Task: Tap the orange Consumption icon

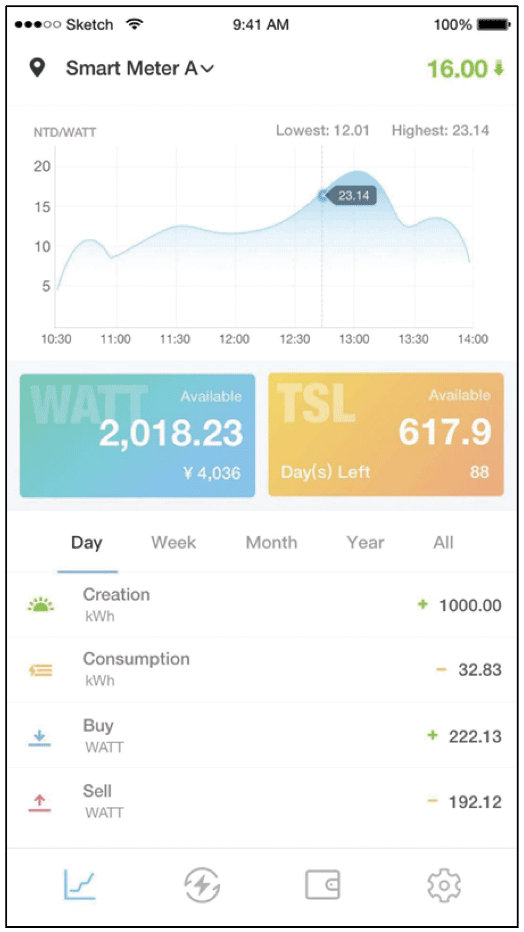Action: coord(40,670)
